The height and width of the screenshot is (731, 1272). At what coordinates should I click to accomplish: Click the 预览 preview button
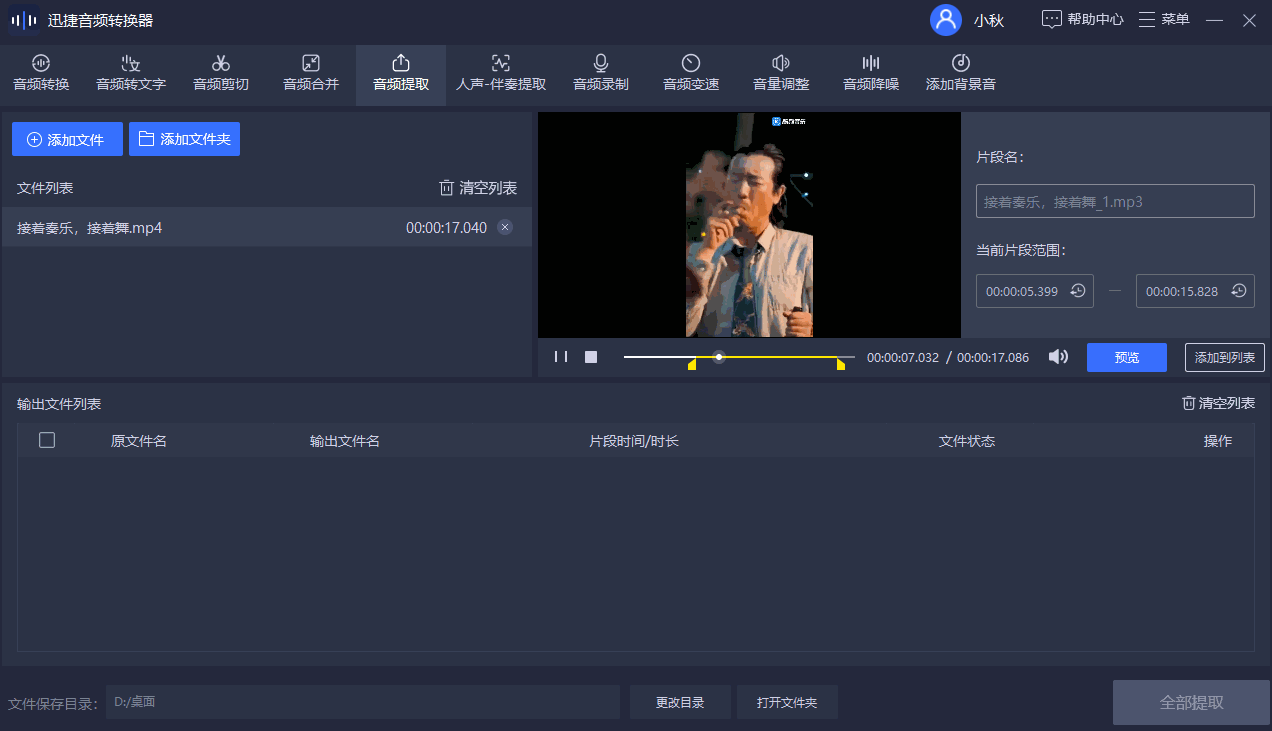pyautogui.click(x=1127, y=357)
